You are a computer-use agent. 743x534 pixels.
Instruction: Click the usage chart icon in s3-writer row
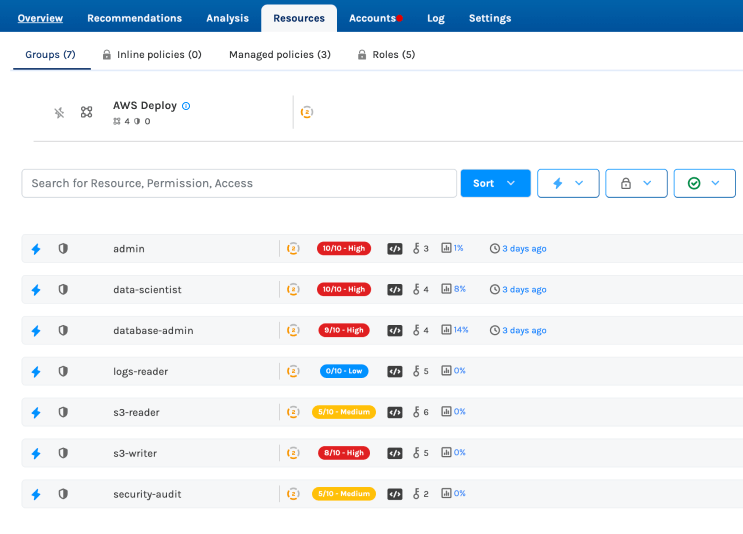pos(446,452)
